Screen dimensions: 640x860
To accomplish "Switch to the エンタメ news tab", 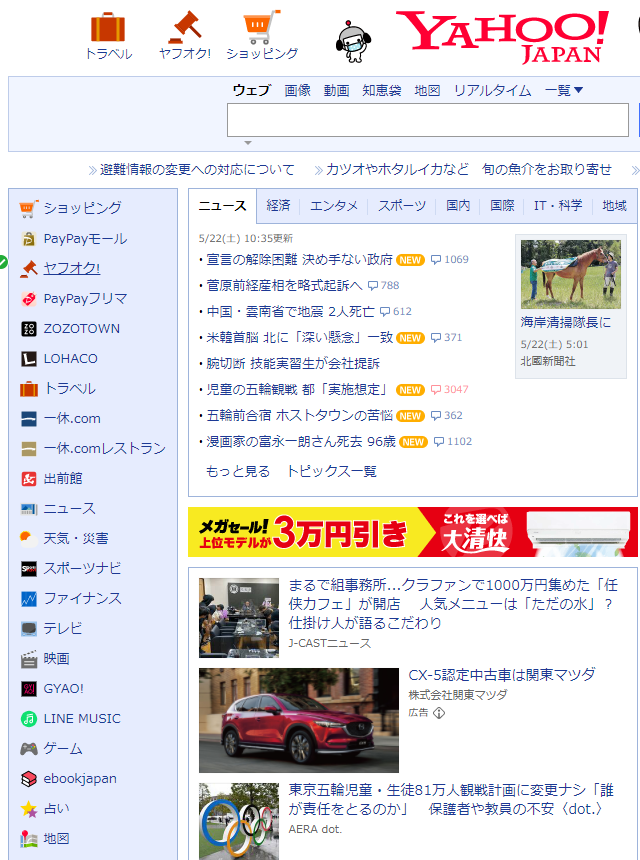I will pos(333,206).
